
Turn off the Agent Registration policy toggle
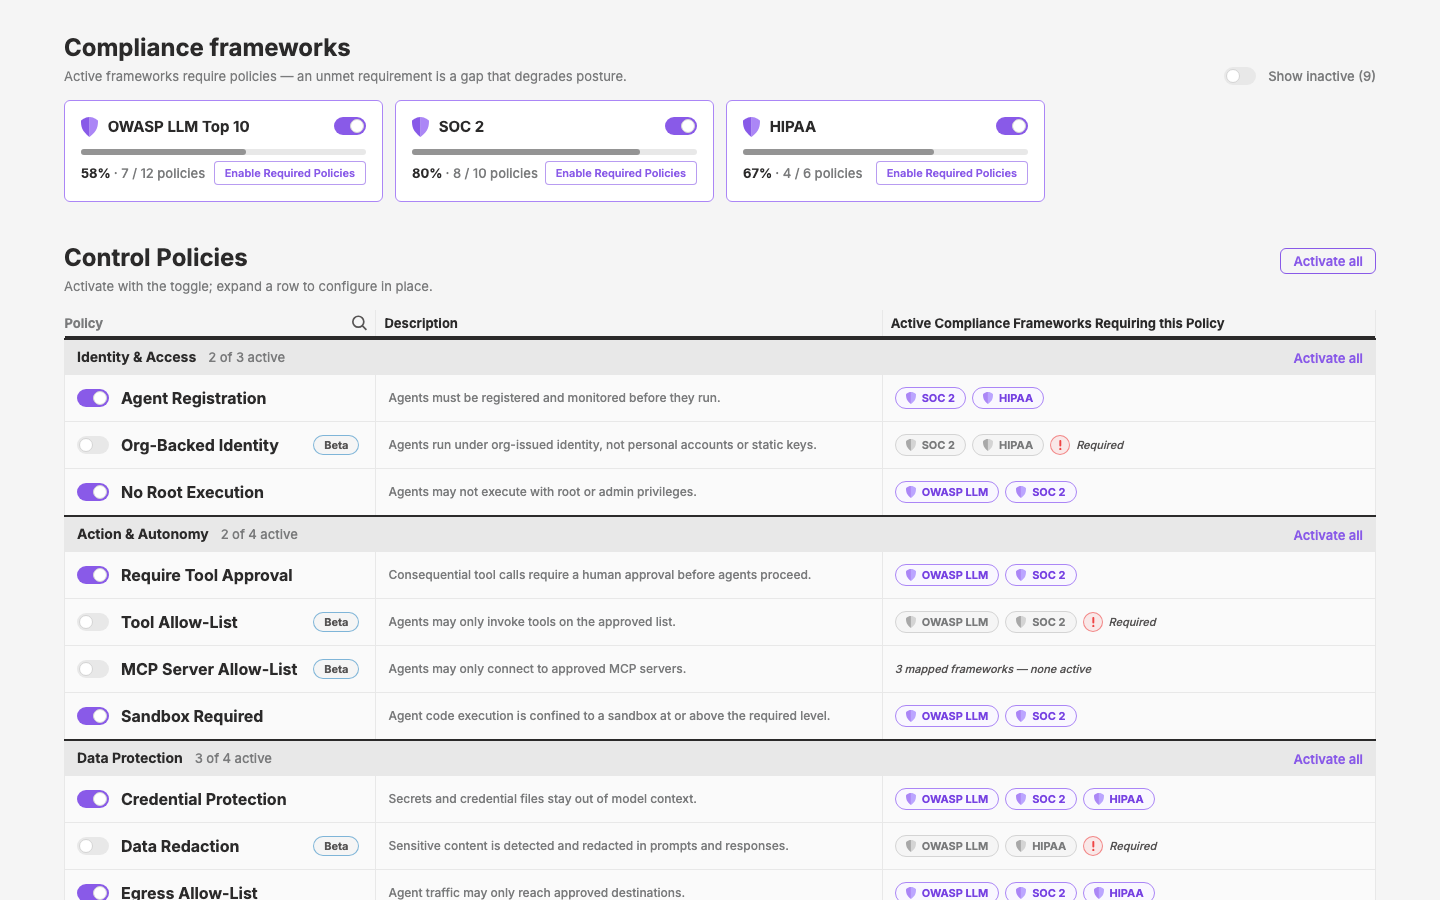(93, 398)
